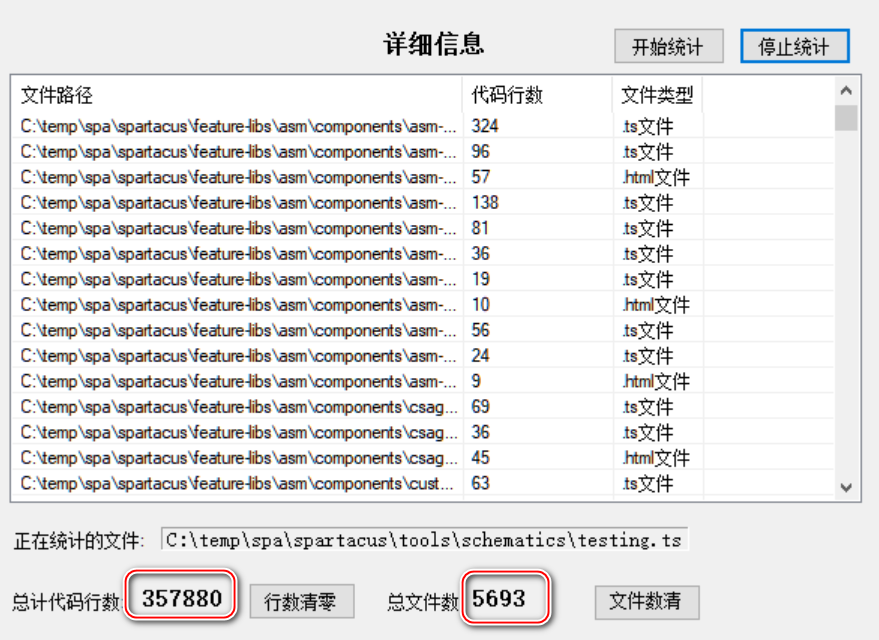Click the vertical scrollbar track
879x640 pixels.
coord(845,300)
